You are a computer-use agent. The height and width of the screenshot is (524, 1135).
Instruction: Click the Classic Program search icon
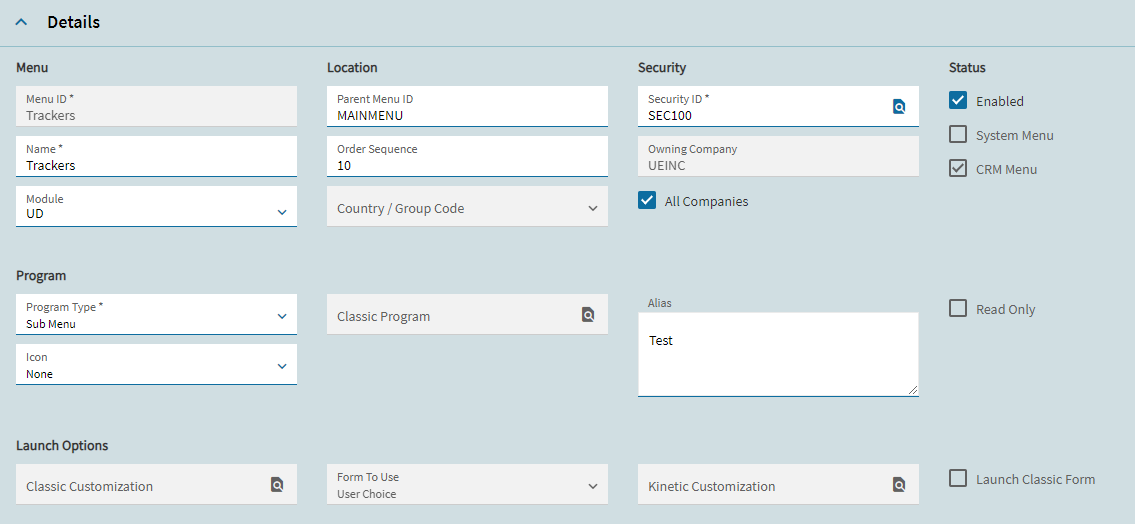click(588, 314)
